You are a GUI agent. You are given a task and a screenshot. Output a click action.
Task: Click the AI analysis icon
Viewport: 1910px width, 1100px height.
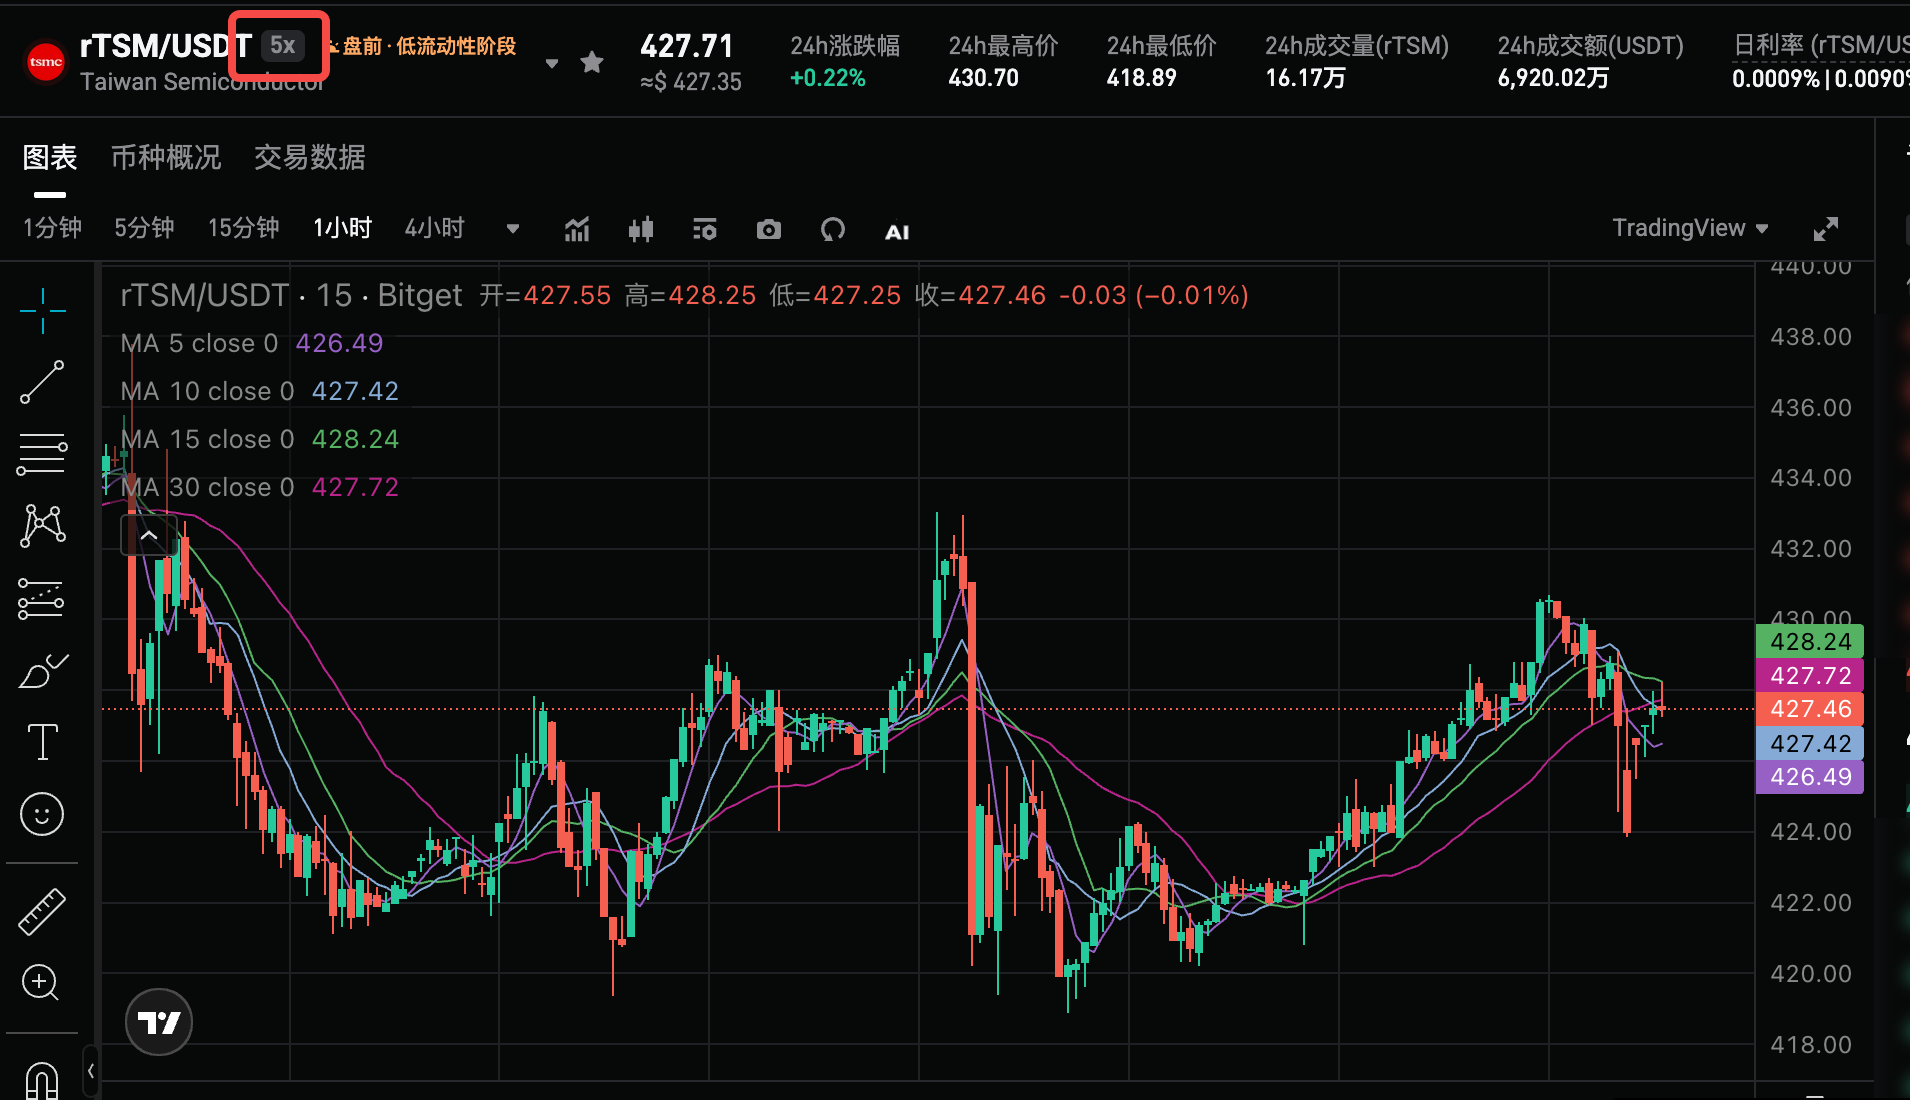[x=897, y=232]
